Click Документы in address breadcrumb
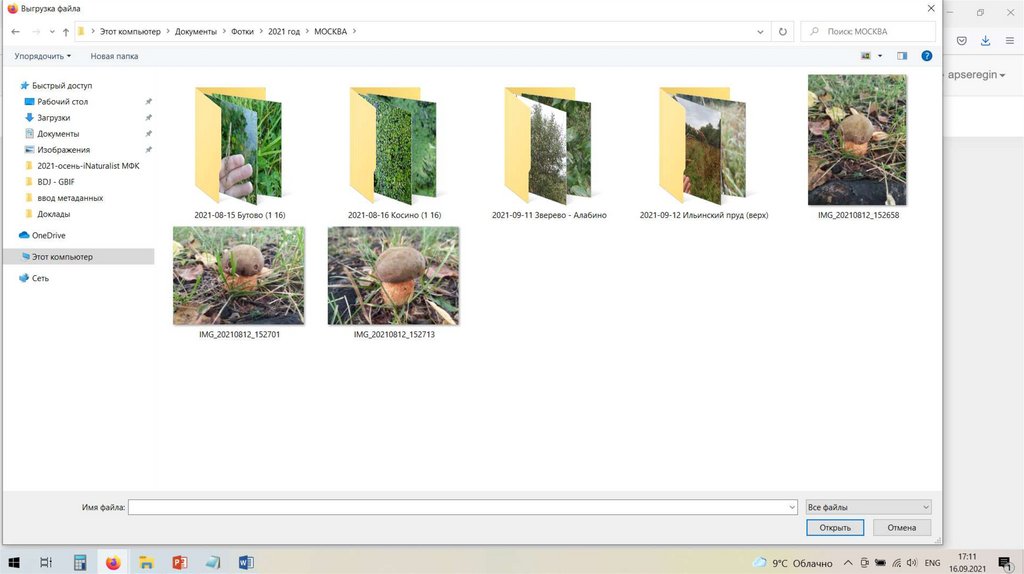Screen dimensions: 1024x574 coord(196,31)
